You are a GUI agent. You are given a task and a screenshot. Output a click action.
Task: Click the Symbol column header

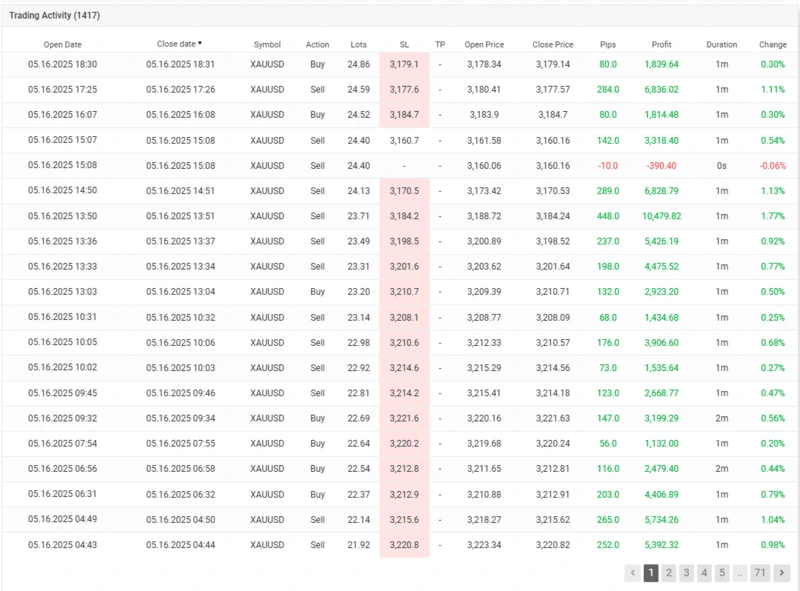pyautogui.click(x=267, y=45)
